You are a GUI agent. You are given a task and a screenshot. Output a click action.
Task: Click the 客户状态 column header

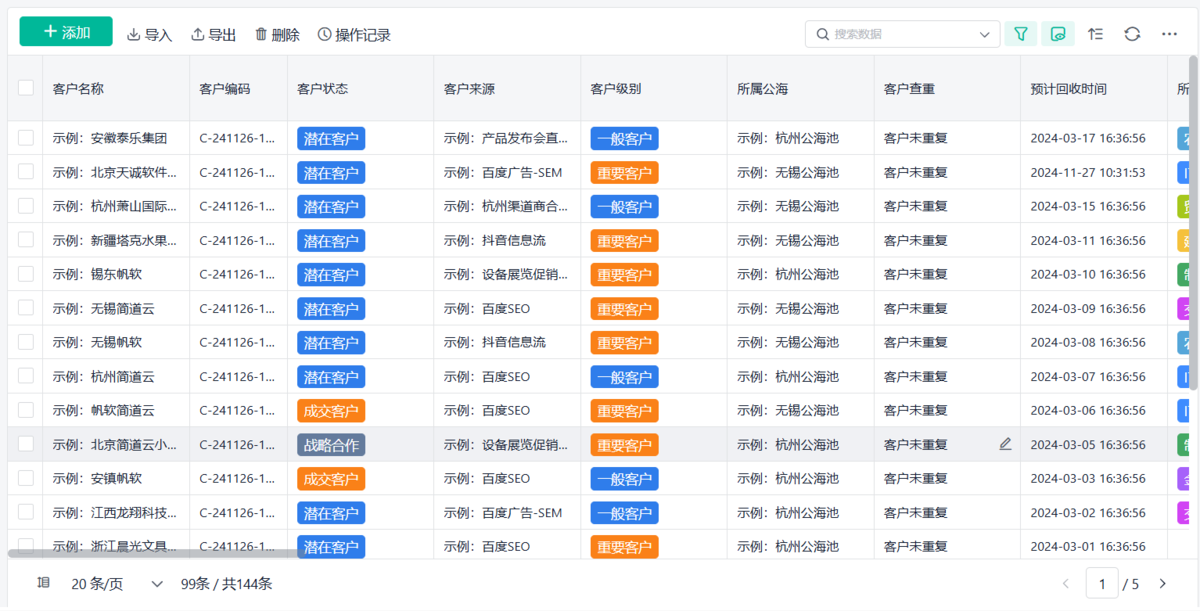[x=322, y=88]
